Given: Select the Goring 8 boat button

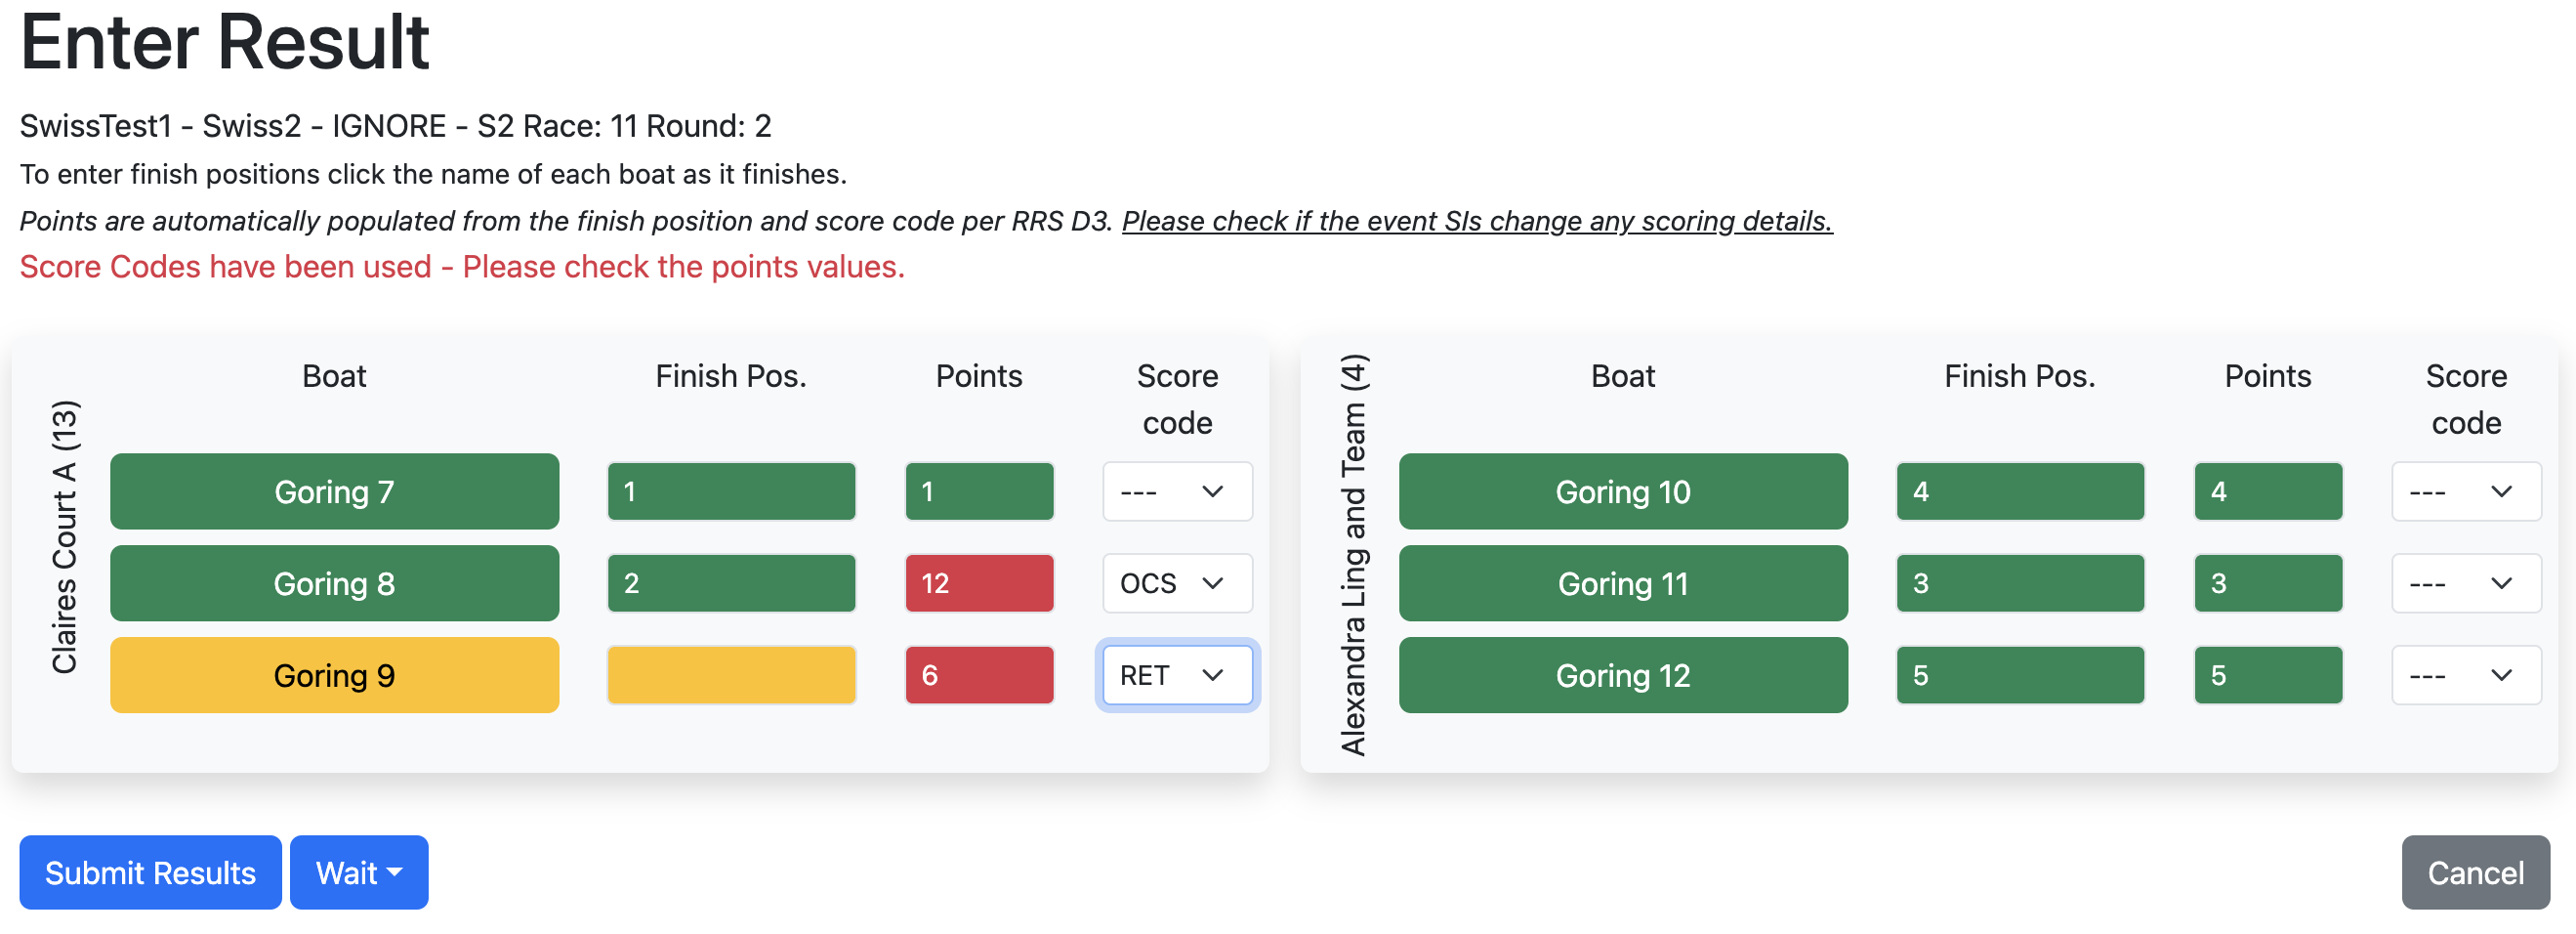Looking at the screenshot, I should [x=334, y=583].
